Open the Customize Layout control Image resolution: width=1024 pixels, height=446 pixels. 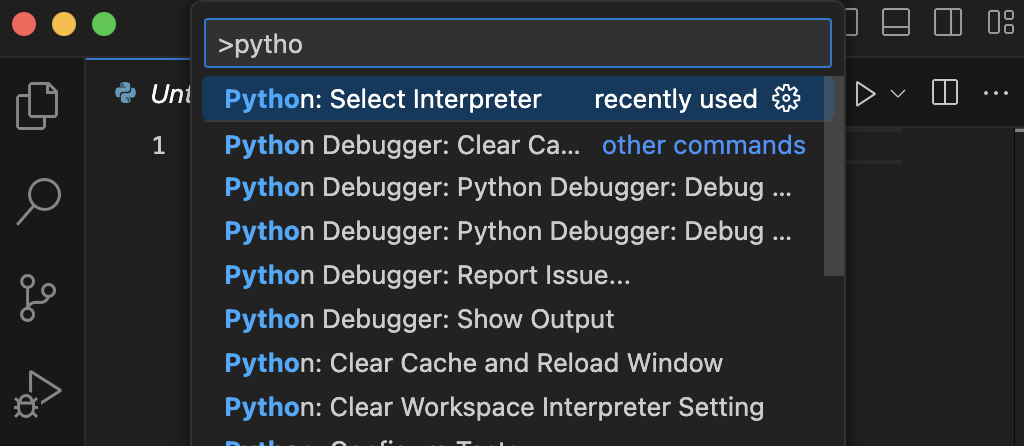point(1000,22)
